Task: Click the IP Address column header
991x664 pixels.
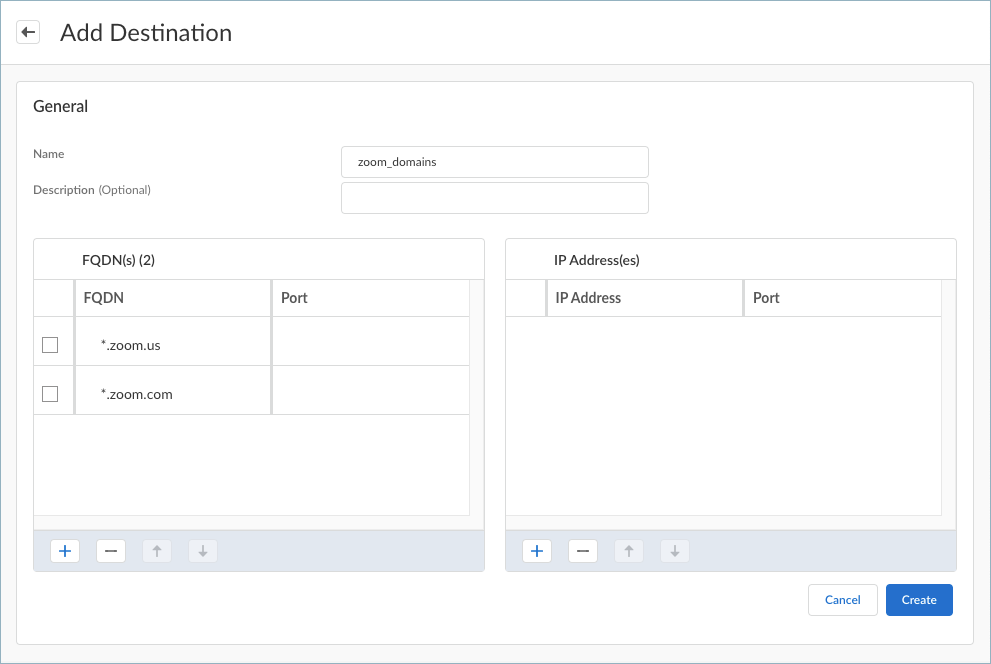Action: 644,298
